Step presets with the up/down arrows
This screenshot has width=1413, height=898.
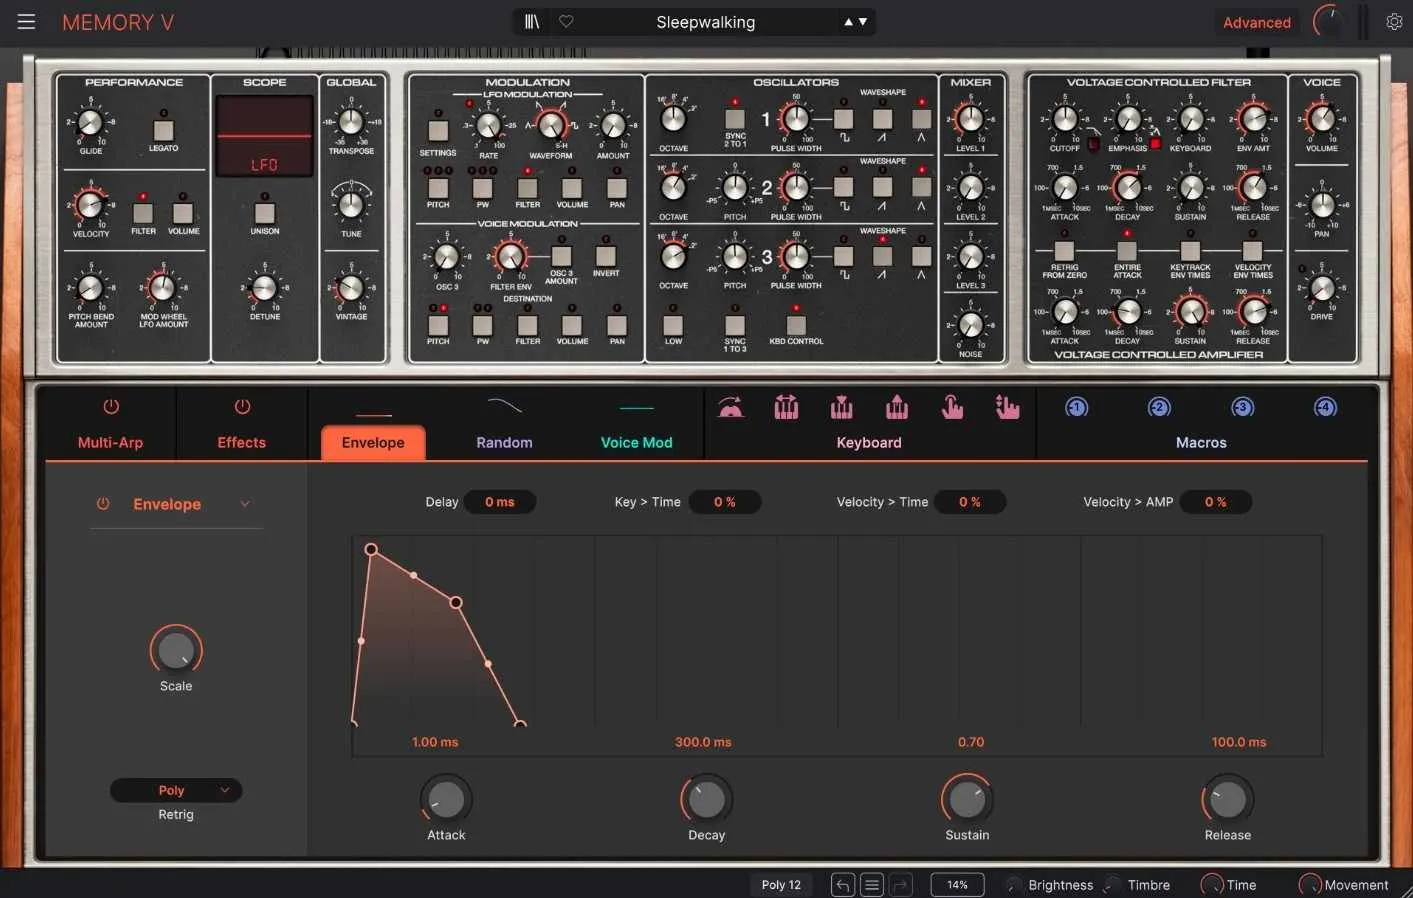point(855,22)
